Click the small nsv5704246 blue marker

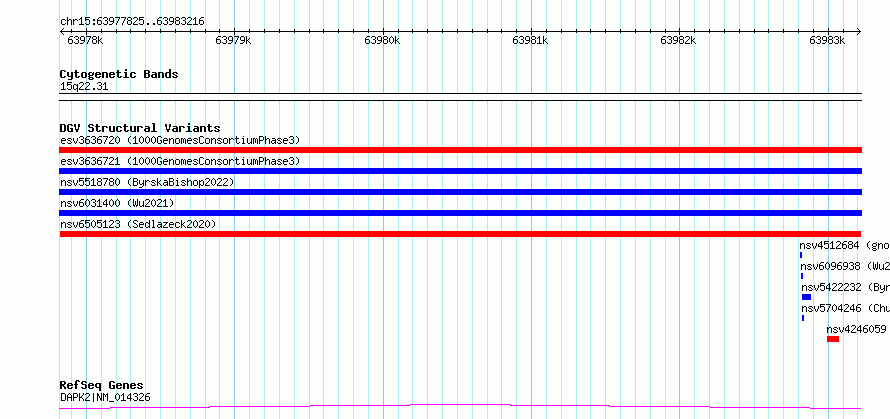(803, 318)
